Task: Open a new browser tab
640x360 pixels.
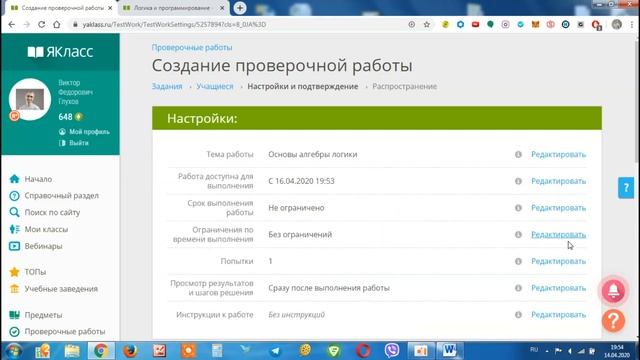Action: pyautogui.click(x=240, y=8)
